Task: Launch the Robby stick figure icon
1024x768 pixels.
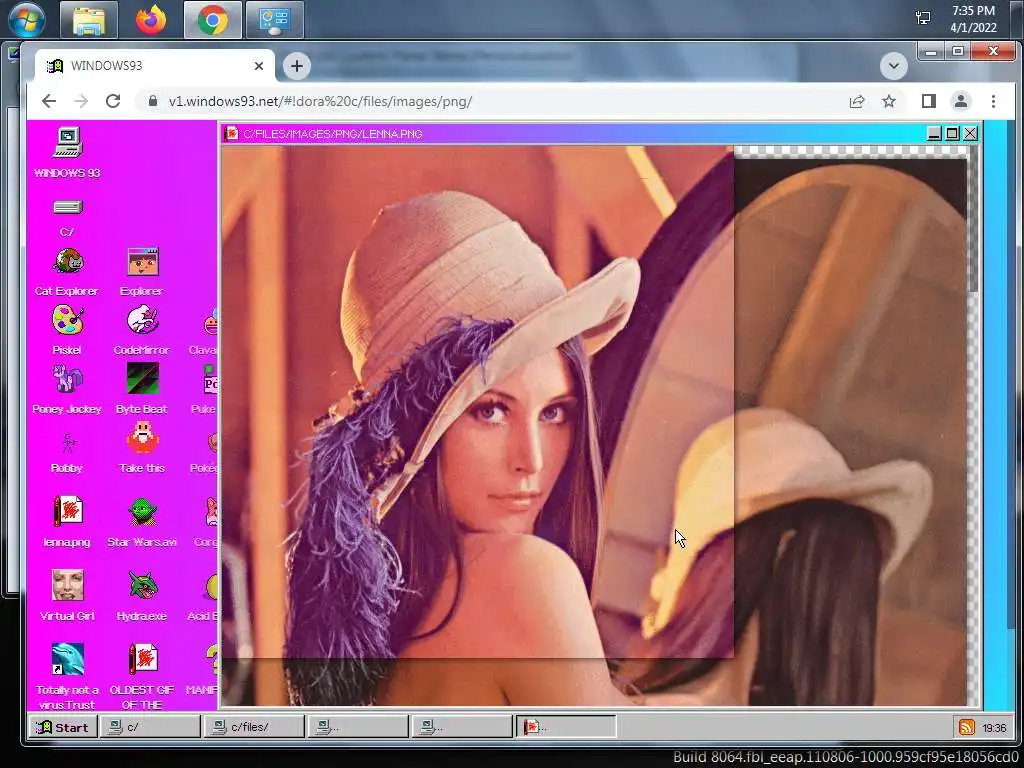Action: pos(67,452)
